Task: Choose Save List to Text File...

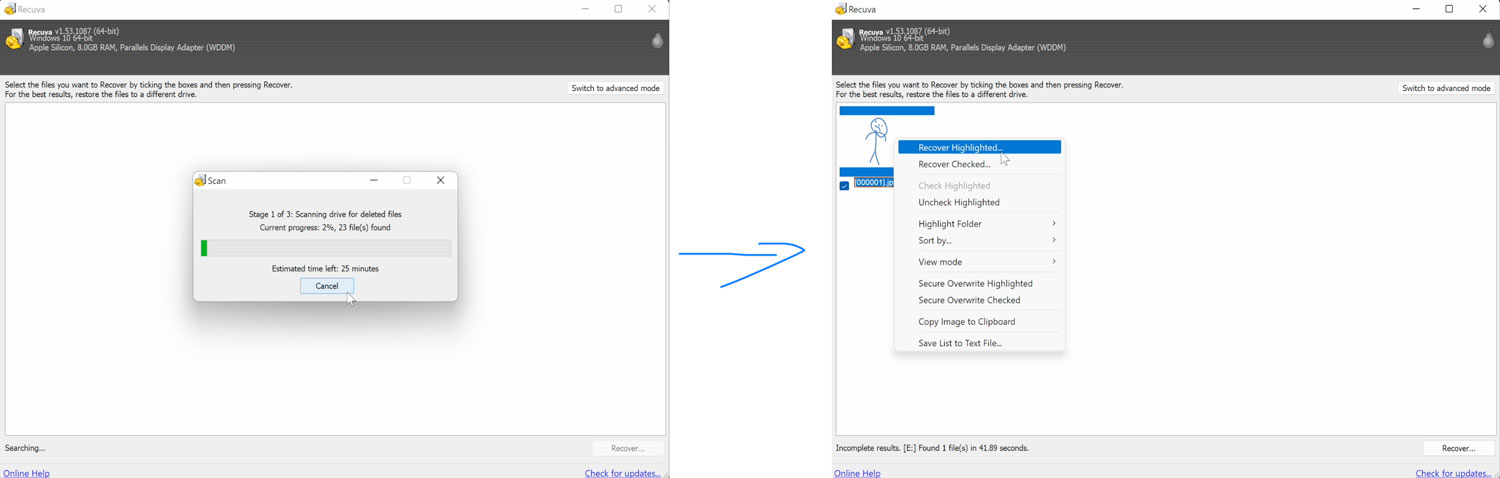Action: coord(979,343)
